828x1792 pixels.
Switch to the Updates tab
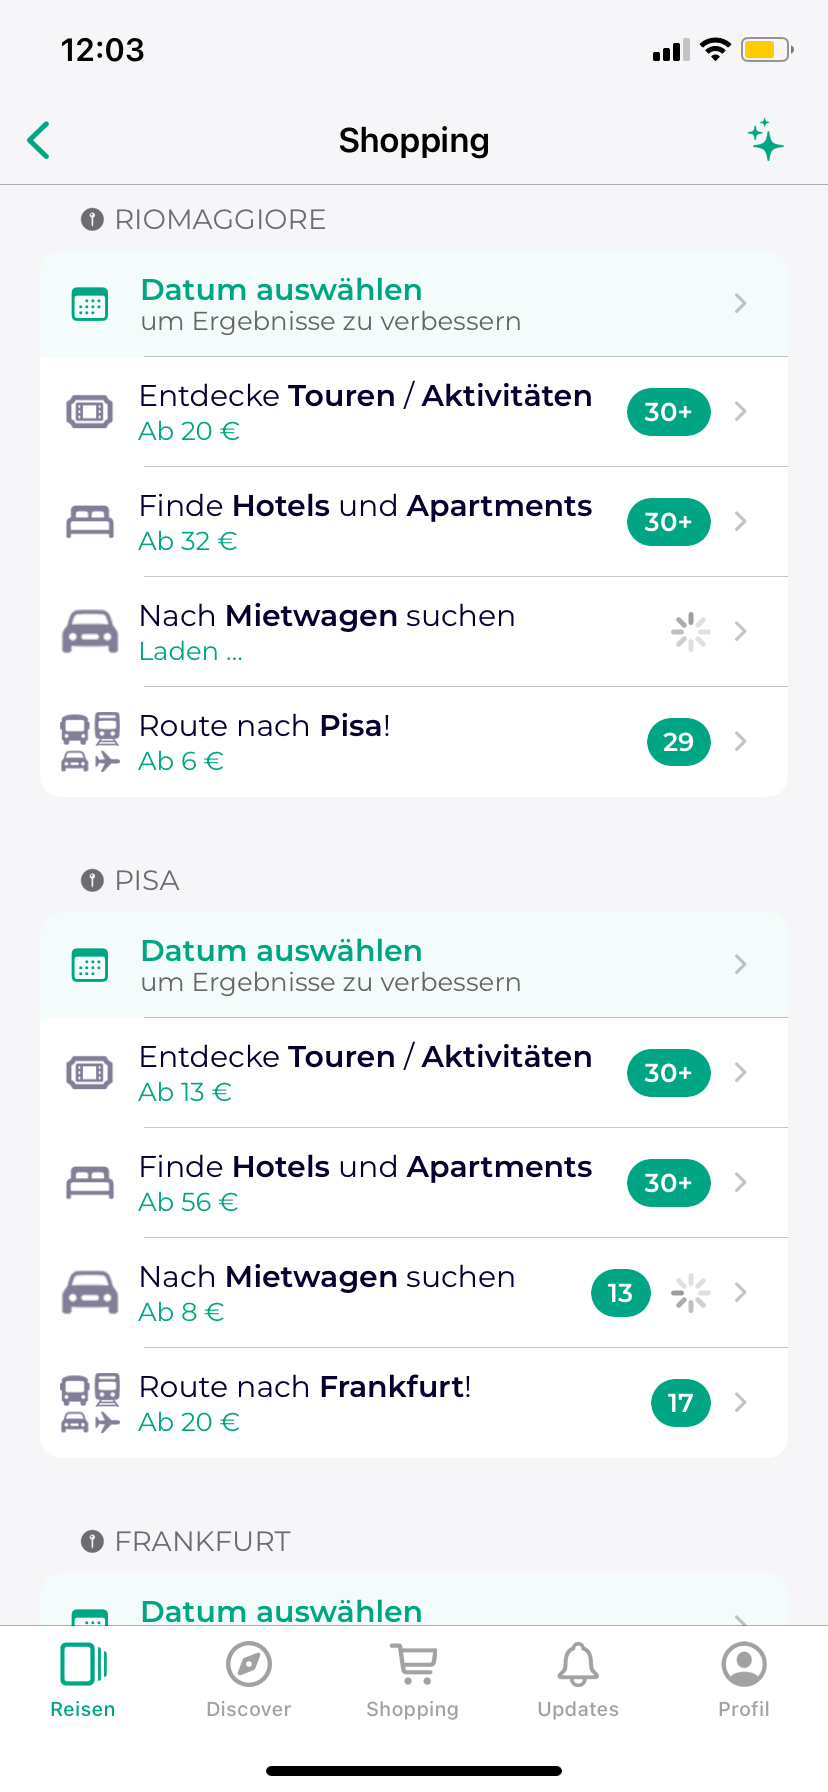[578, 1680]
